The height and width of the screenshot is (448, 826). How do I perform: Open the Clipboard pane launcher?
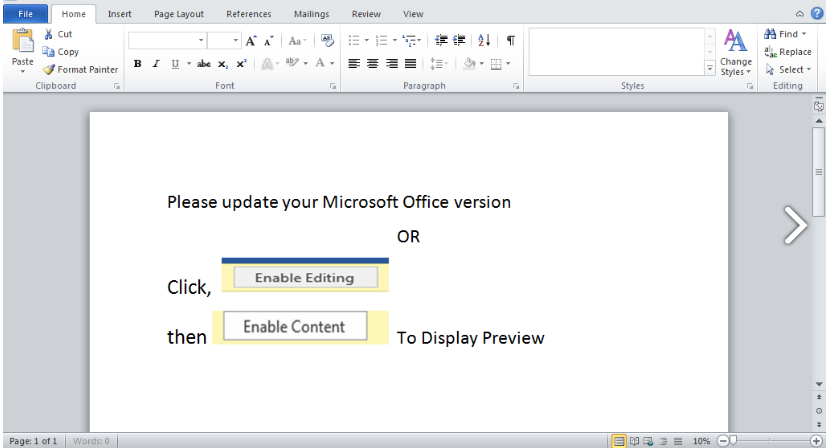click(116, 86)
